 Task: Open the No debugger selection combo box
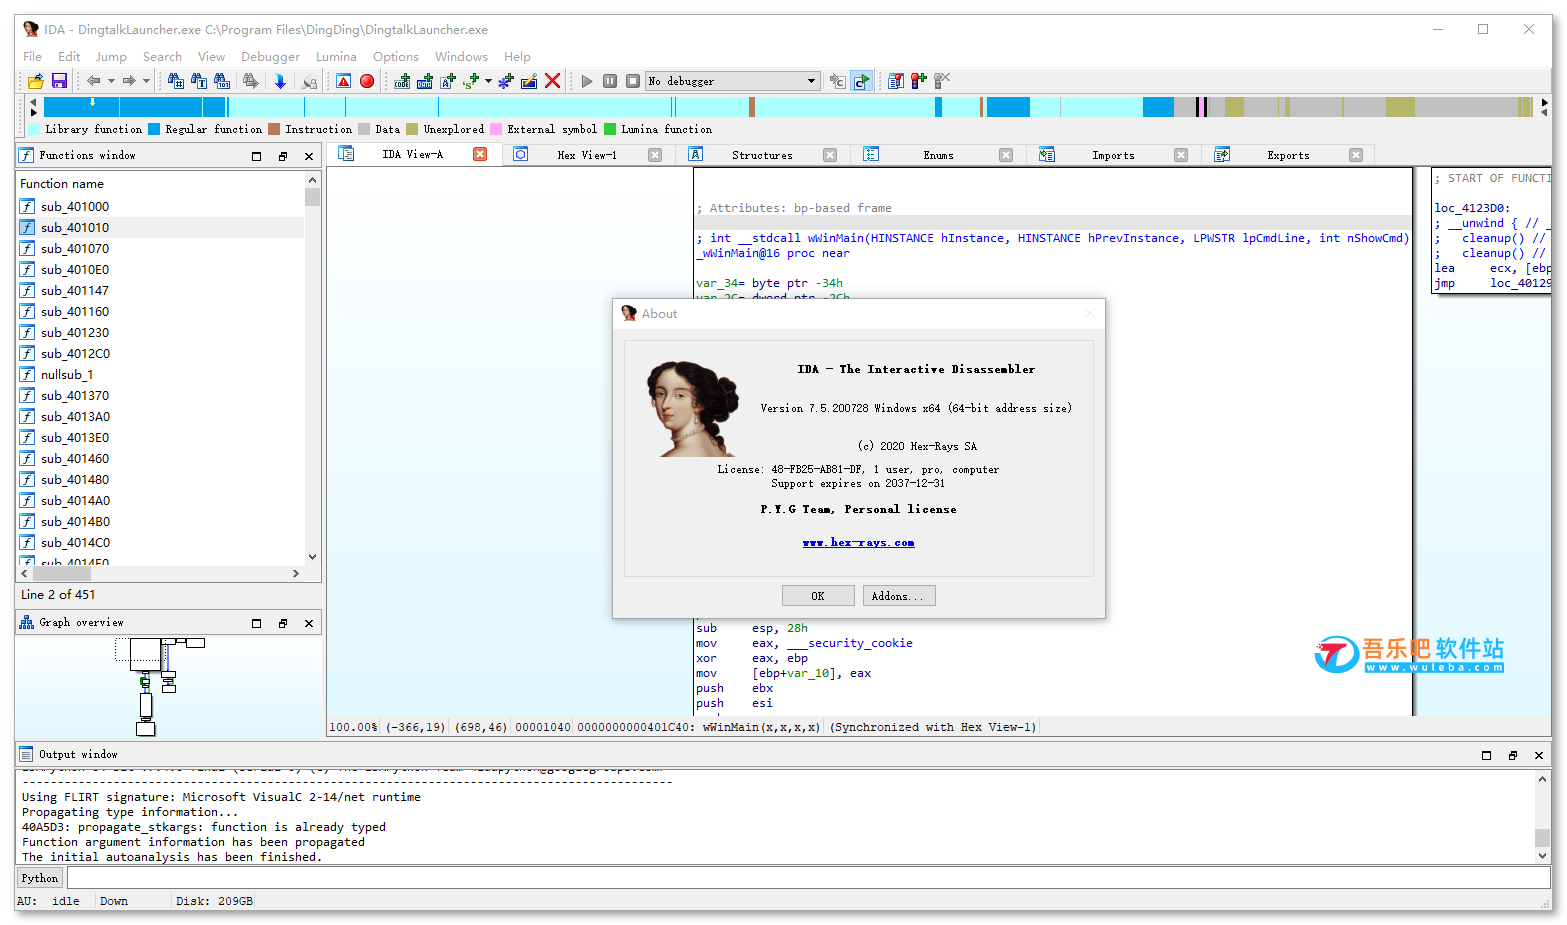(733, 81)
